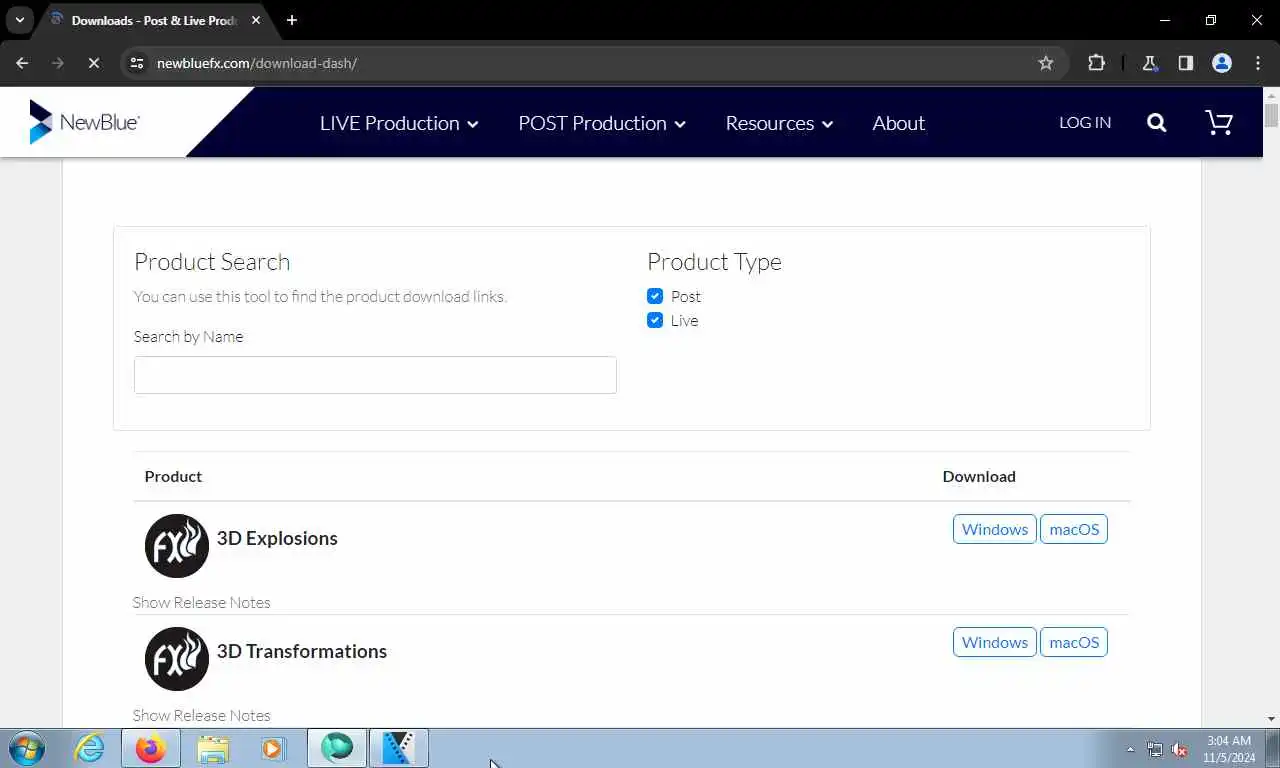Open the About page
The width and height of the screenshot is (1280, 768).
point(898,123)
